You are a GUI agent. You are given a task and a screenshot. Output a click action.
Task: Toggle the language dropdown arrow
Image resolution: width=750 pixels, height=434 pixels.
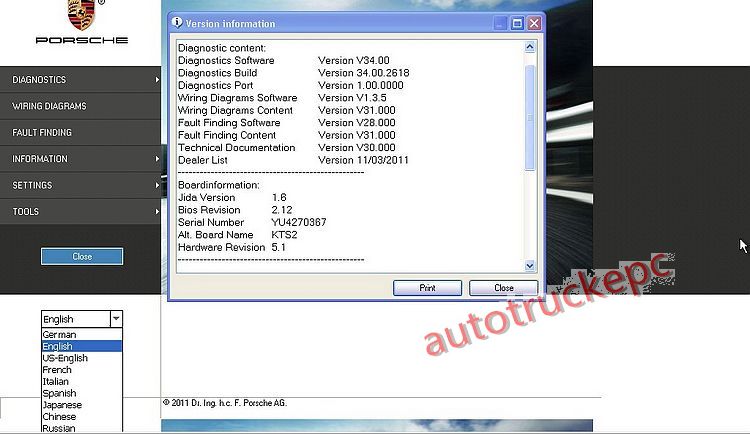coord(116,319)
